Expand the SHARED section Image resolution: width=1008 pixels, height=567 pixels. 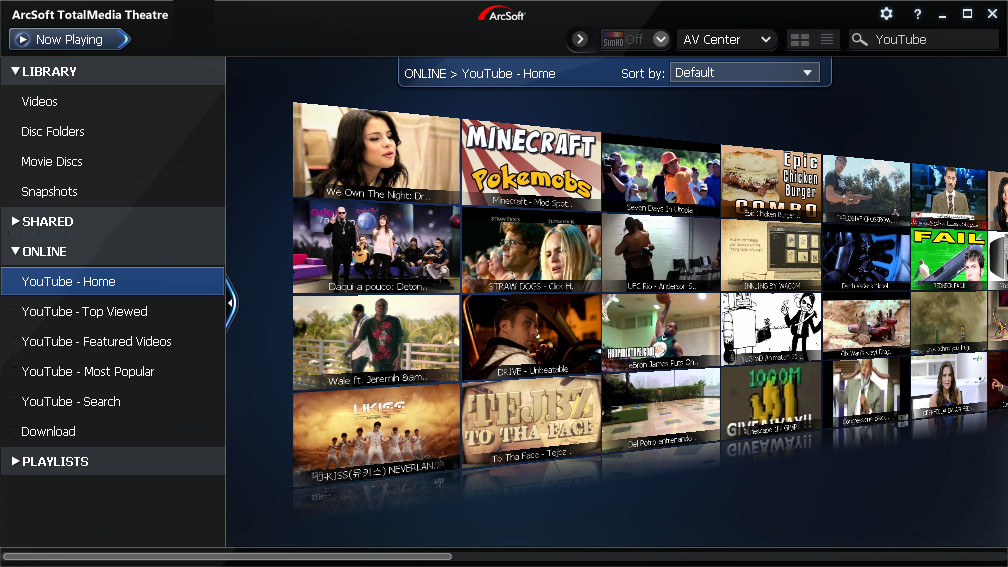[47, 221]
